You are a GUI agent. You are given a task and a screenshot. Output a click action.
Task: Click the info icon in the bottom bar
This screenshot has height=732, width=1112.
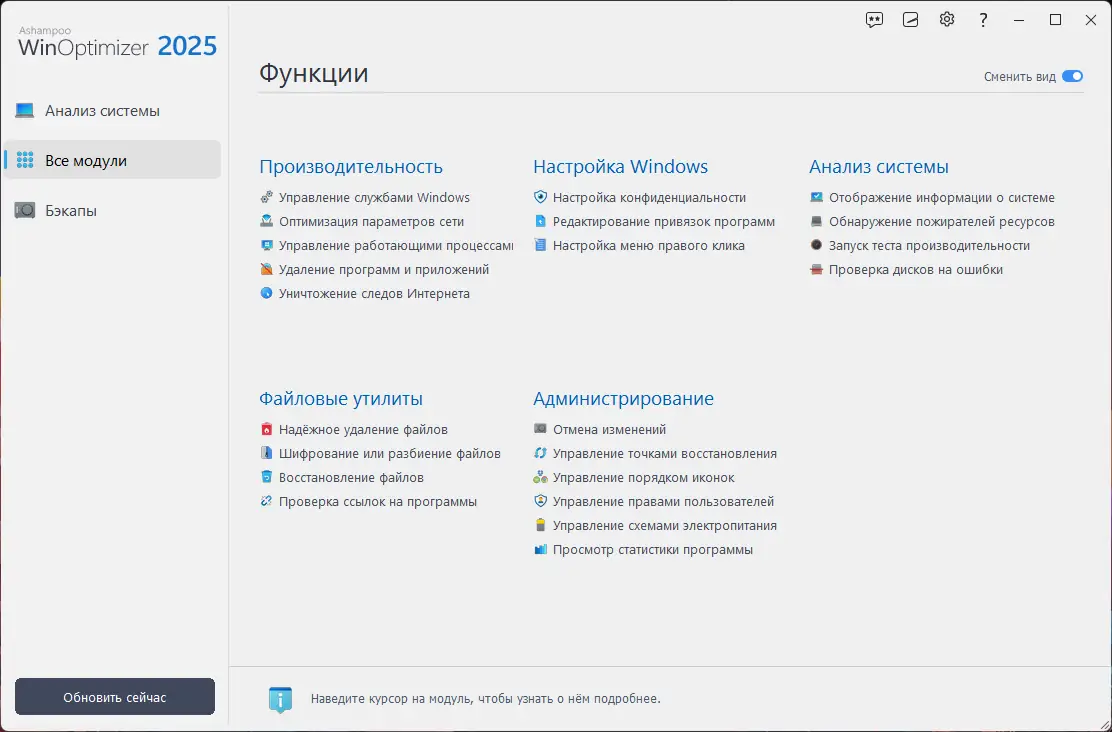tap(280, 700)
